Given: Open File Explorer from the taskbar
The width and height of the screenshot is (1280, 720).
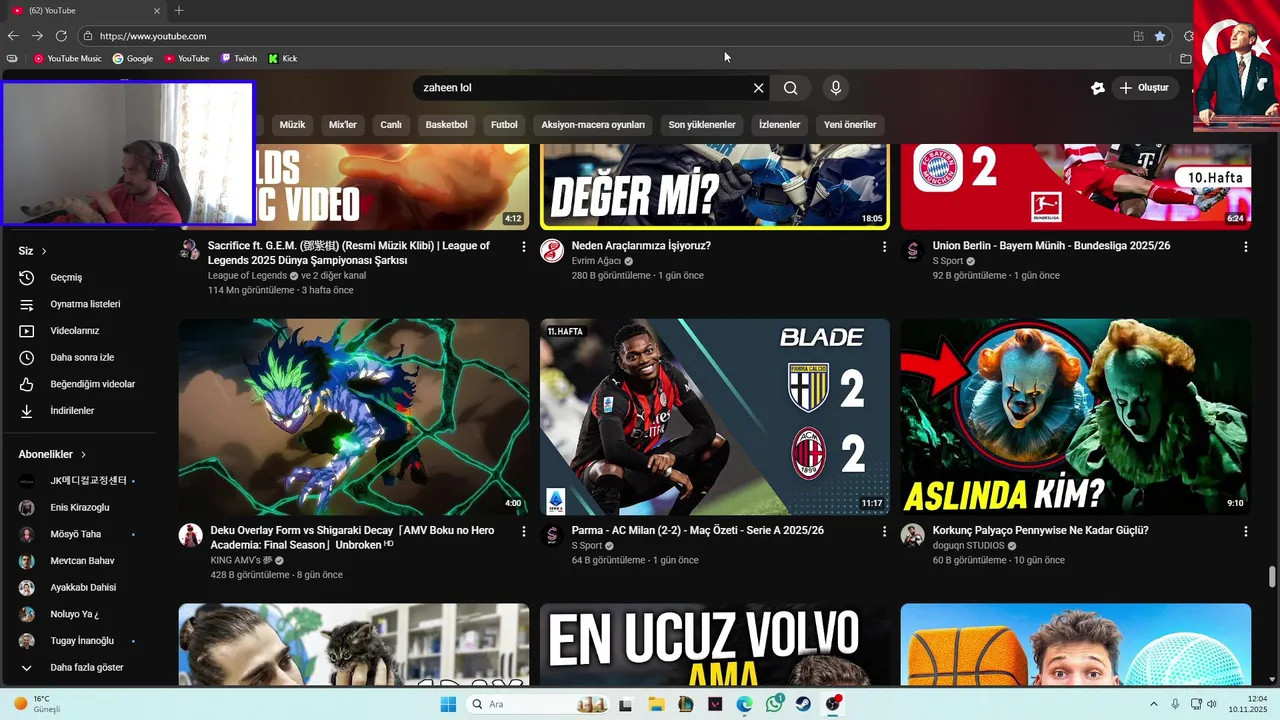Looking at the screenshot, I should [657, 704].
